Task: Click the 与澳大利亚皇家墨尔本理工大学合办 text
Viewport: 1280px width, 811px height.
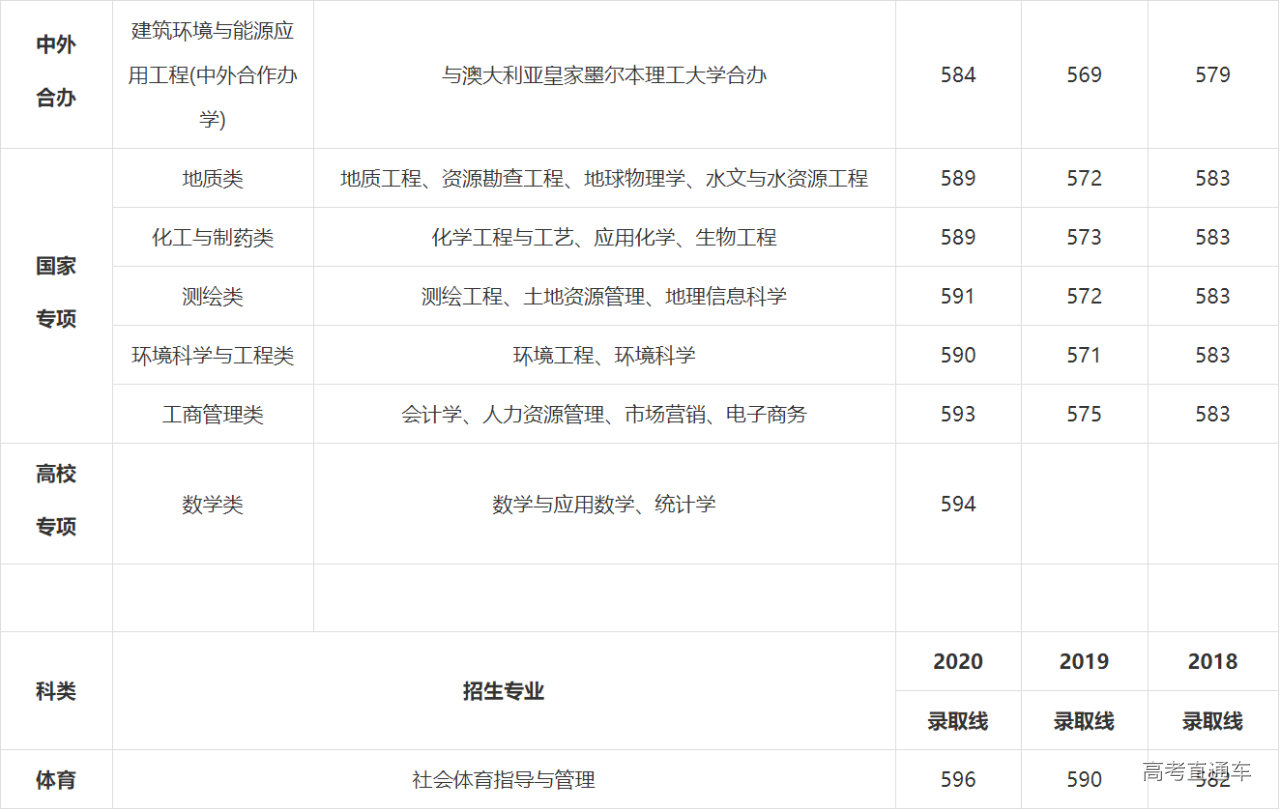Action: (x=604, y=75)
